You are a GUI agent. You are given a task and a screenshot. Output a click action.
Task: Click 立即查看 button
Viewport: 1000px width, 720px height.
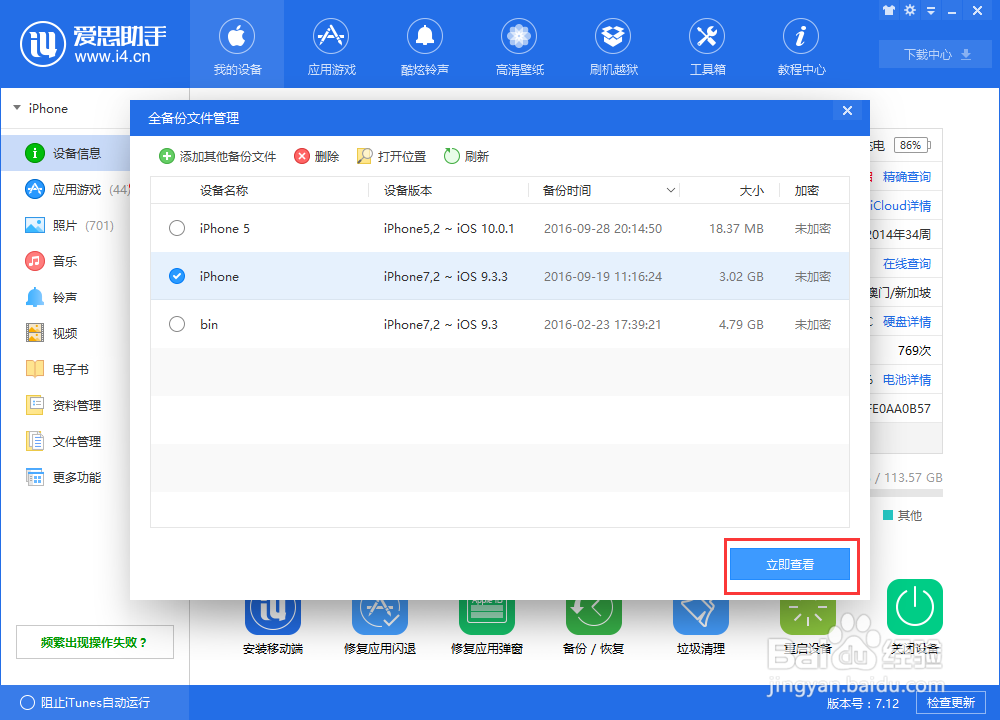790,564
